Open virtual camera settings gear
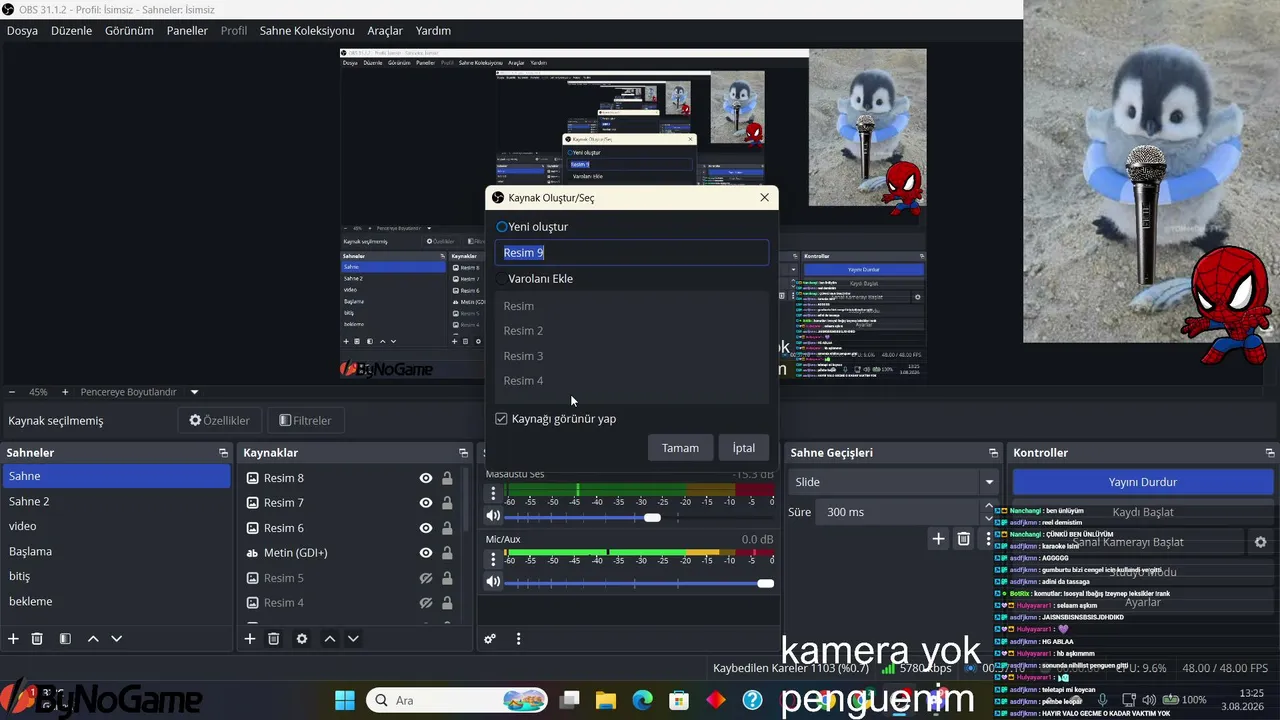 pyautogui.click(x=1260, y=542)
